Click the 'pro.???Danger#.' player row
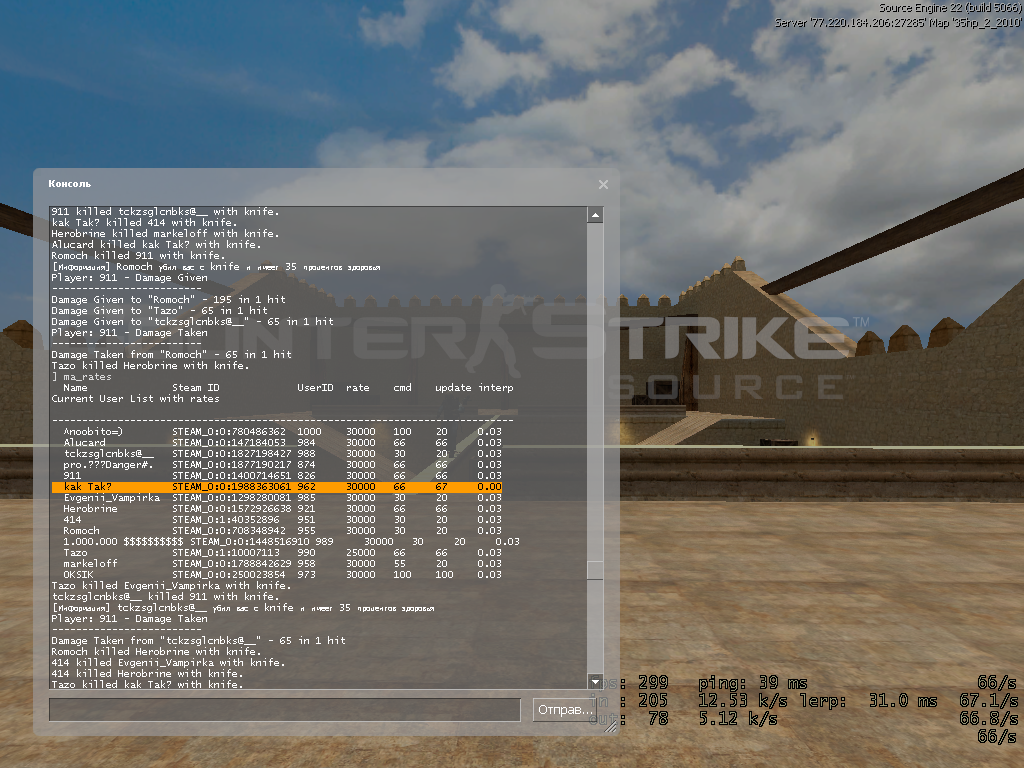Screen dimensions: 1024x768 (282, 465)
